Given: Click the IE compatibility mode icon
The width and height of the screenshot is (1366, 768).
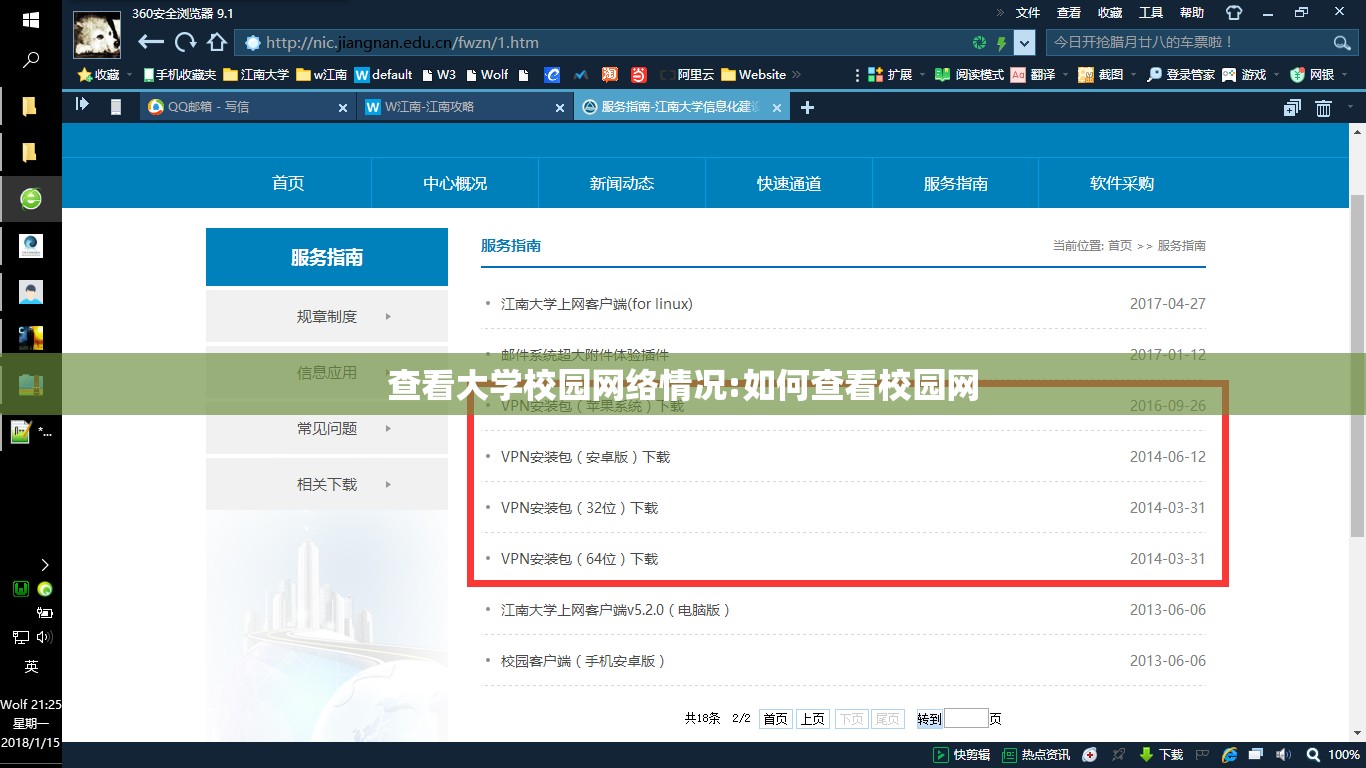Looking at the screenshot, I should tap(1229, 755).
